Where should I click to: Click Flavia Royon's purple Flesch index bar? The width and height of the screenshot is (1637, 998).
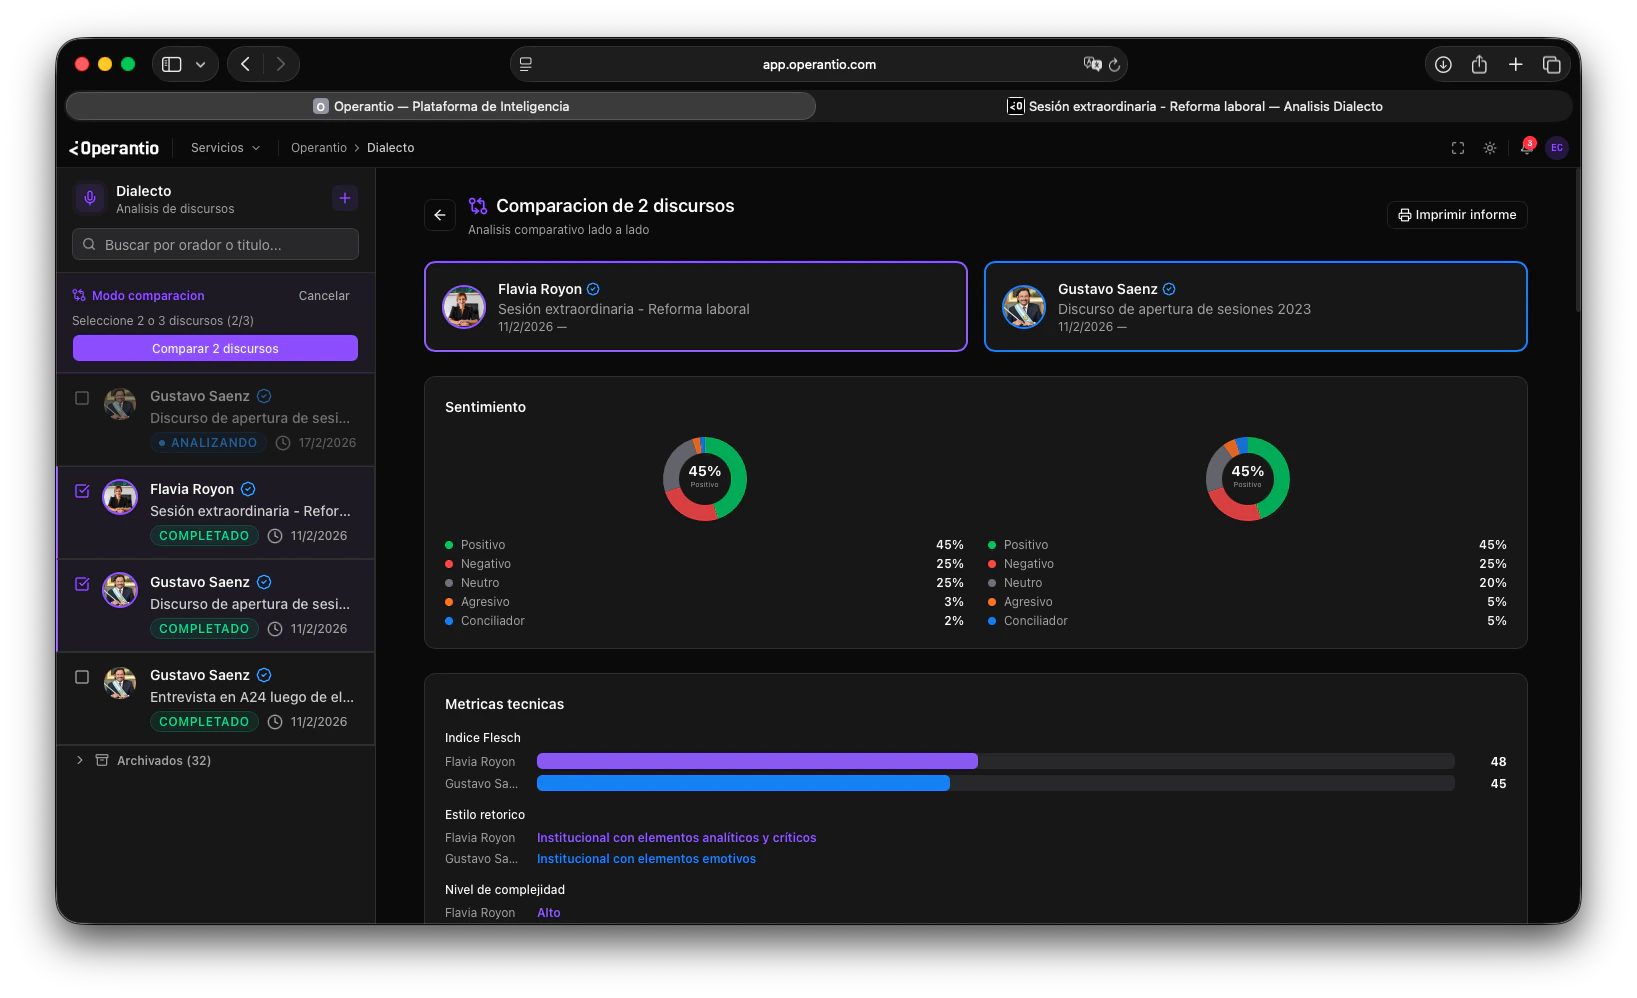click(x=757, y=761)
